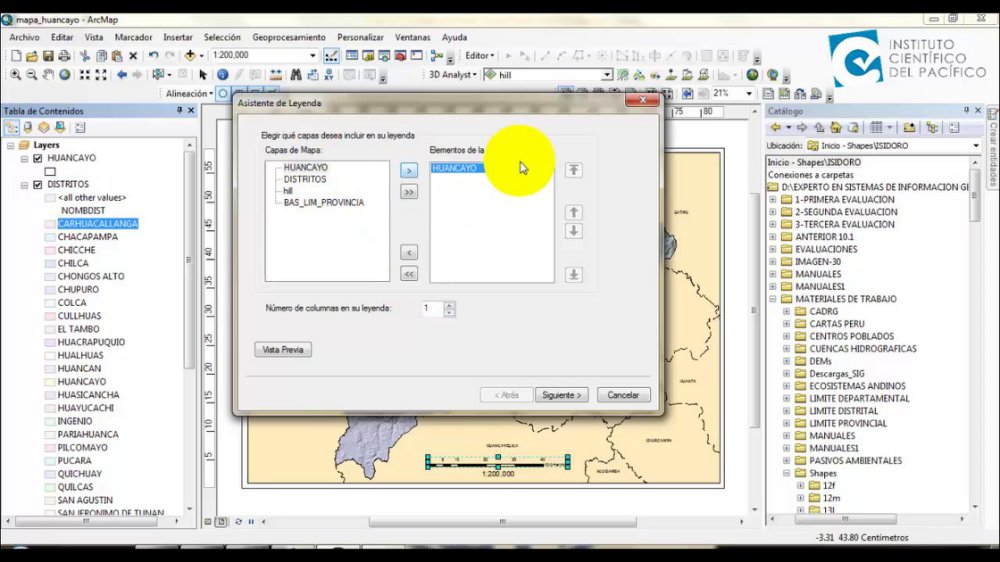Click the Vista Previa button
This screenshot has width=1000, height=562.
click(283, 350)
